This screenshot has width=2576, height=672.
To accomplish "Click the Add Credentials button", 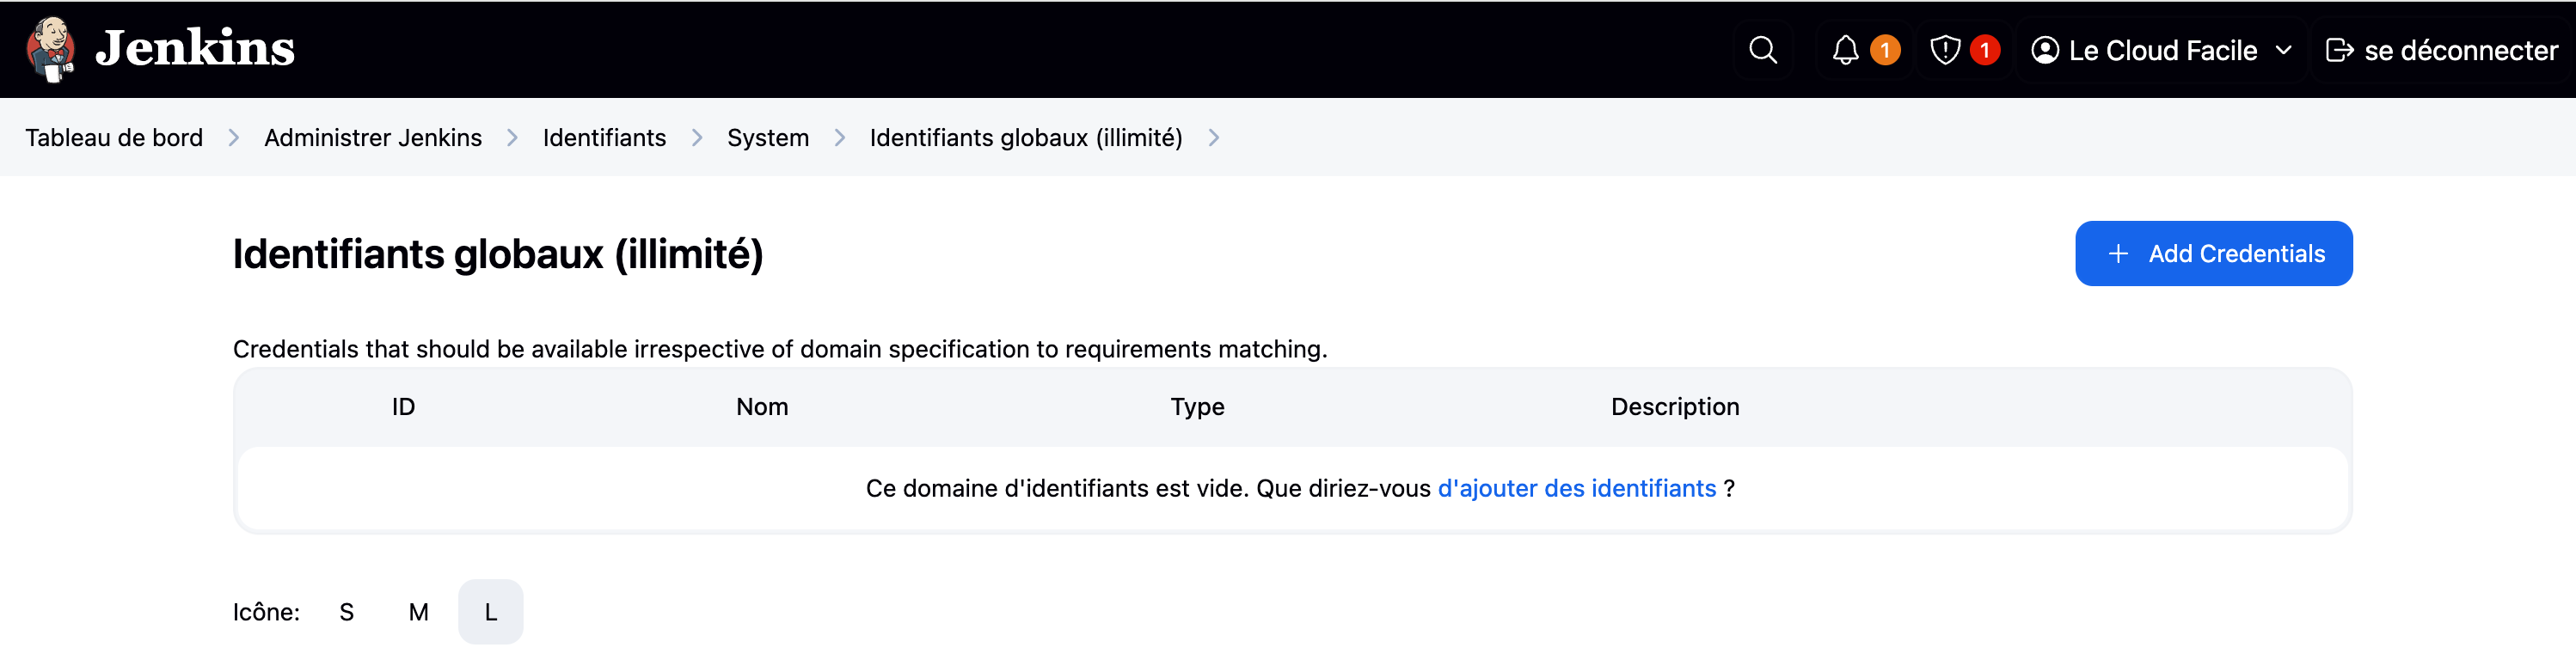I will coord(2213,254).
